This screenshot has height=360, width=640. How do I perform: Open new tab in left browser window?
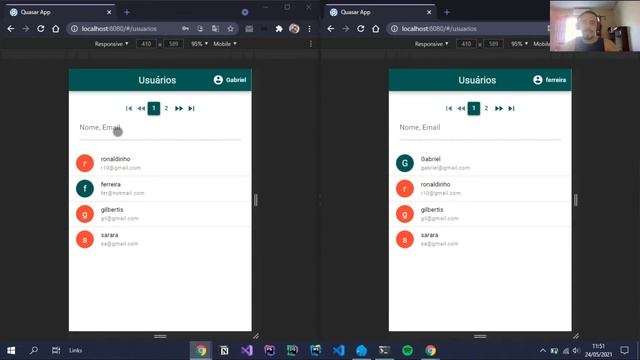click(127, 12)
